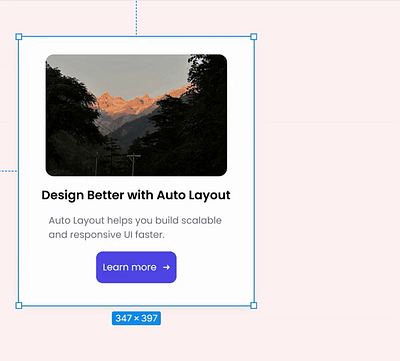This screenshot has width=400, height=361.
Task: Click the bottom-left selection resize handle
Action: (19, 305)
